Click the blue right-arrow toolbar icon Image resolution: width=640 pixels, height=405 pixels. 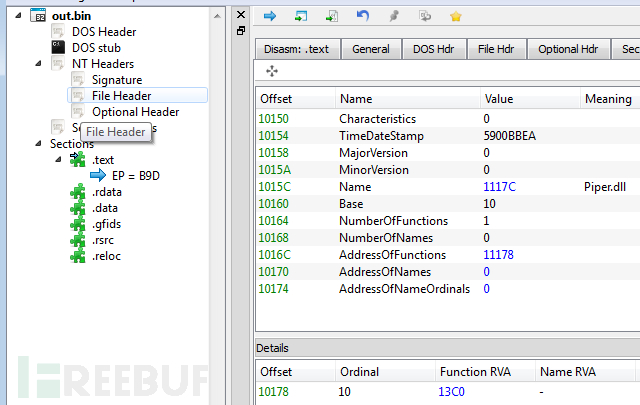coord(270,16)
